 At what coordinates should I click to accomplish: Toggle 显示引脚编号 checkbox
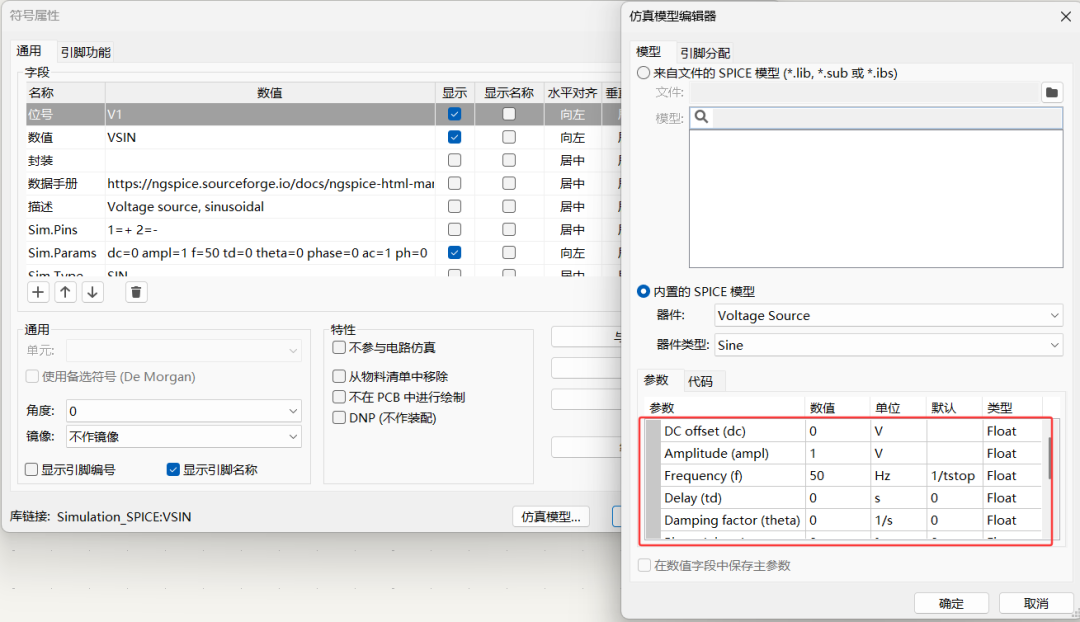pos(31,469)
